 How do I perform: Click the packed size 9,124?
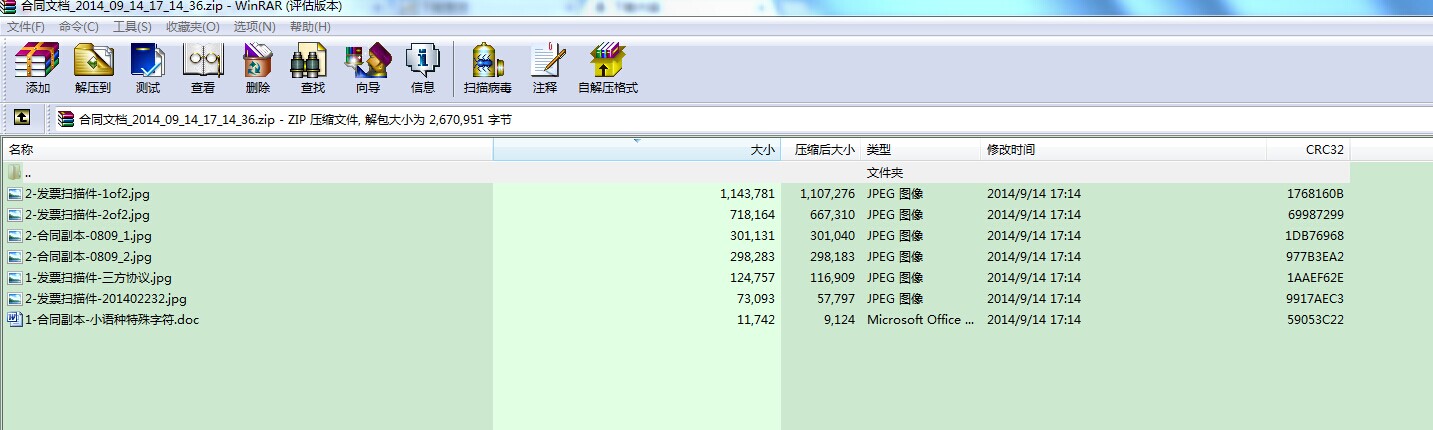pyautogui.click(x=839, y=320)
